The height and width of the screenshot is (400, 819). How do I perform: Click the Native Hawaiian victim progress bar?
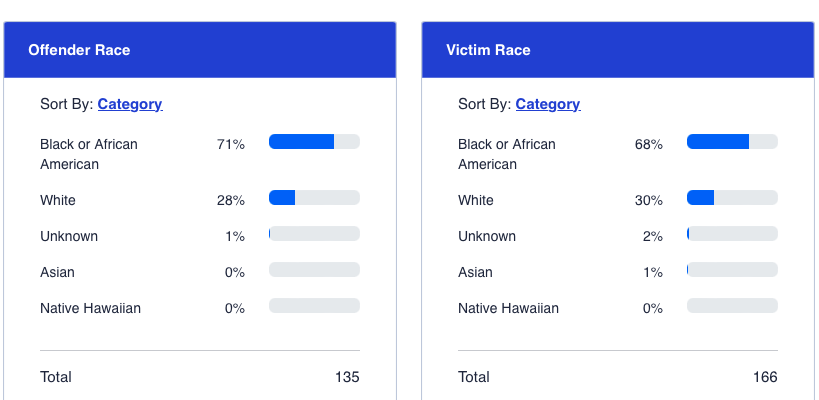(732, 306)
